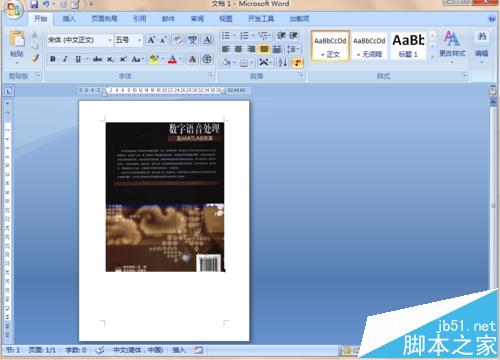Viewport: 500px width, 360px height.
Task: Click the bullet list icon
Action: 227,36
